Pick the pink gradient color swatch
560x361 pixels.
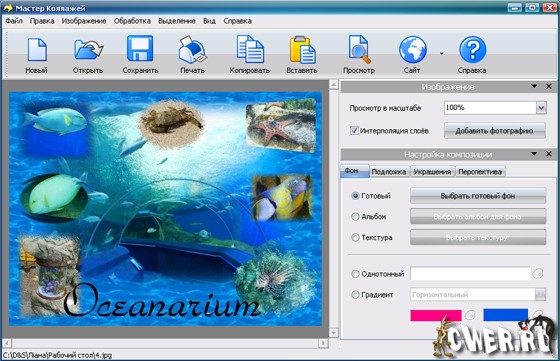(x=436, y=315)
